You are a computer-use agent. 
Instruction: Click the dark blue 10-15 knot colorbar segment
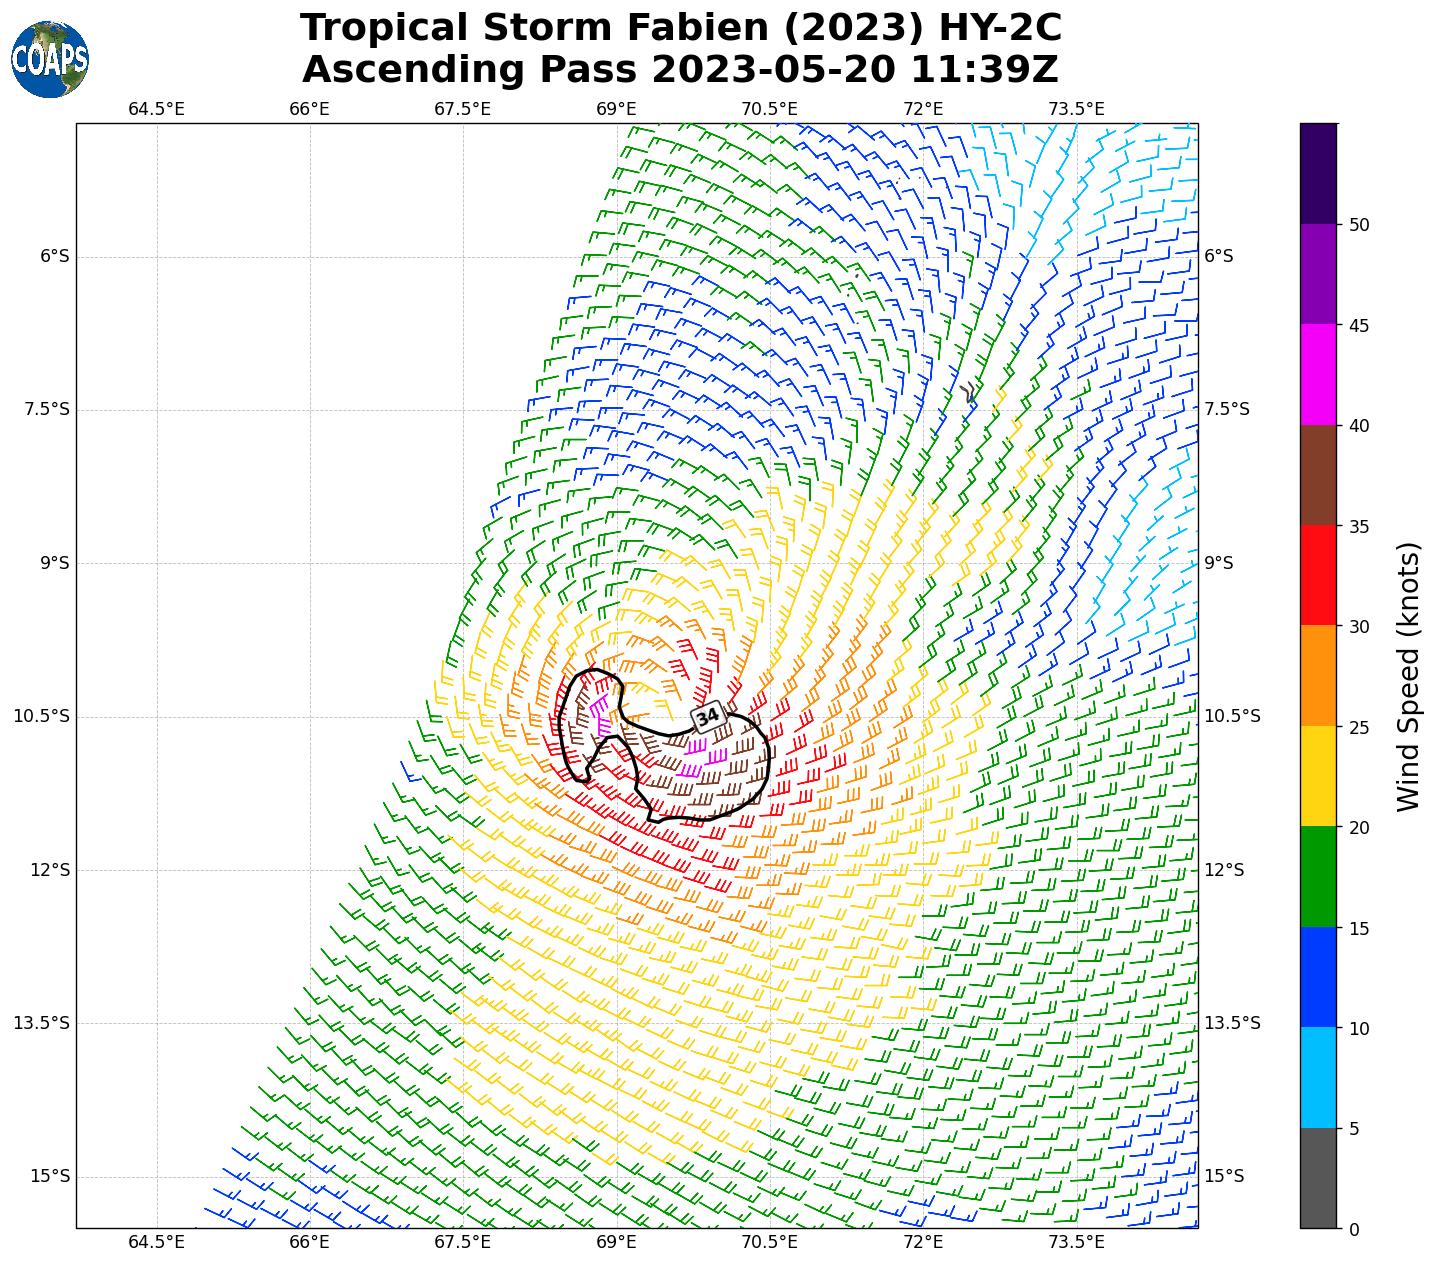pos(1318,977)
